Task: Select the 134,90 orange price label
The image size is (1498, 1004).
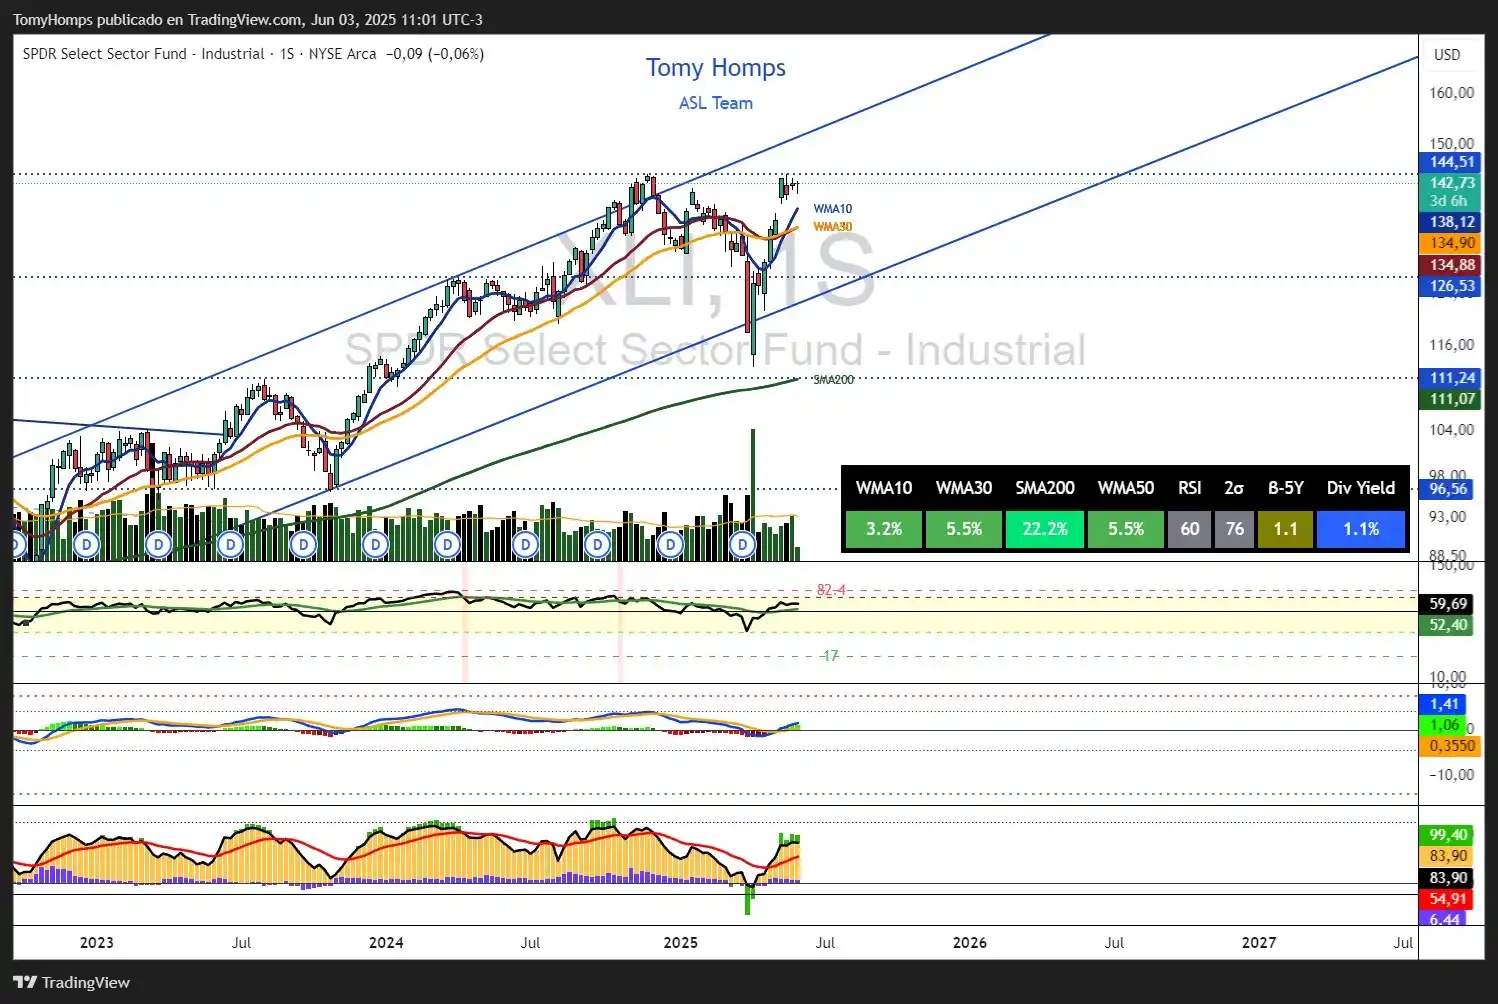Action: coord(1451,243)
